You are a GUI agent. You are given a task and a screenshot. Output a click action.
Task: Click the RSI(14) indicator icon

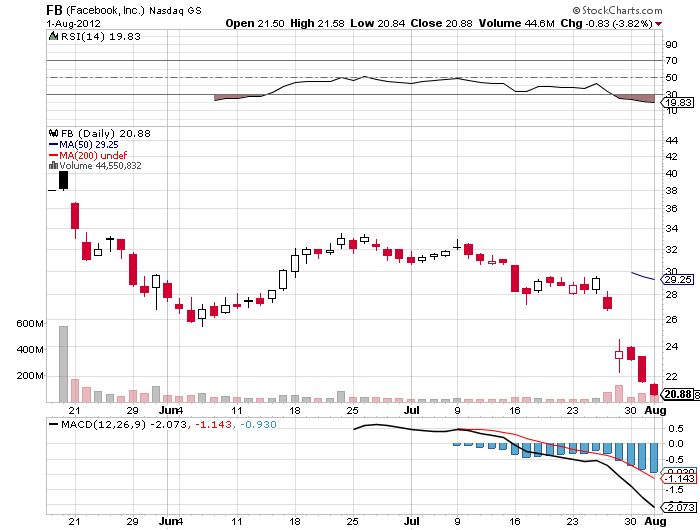54,36
